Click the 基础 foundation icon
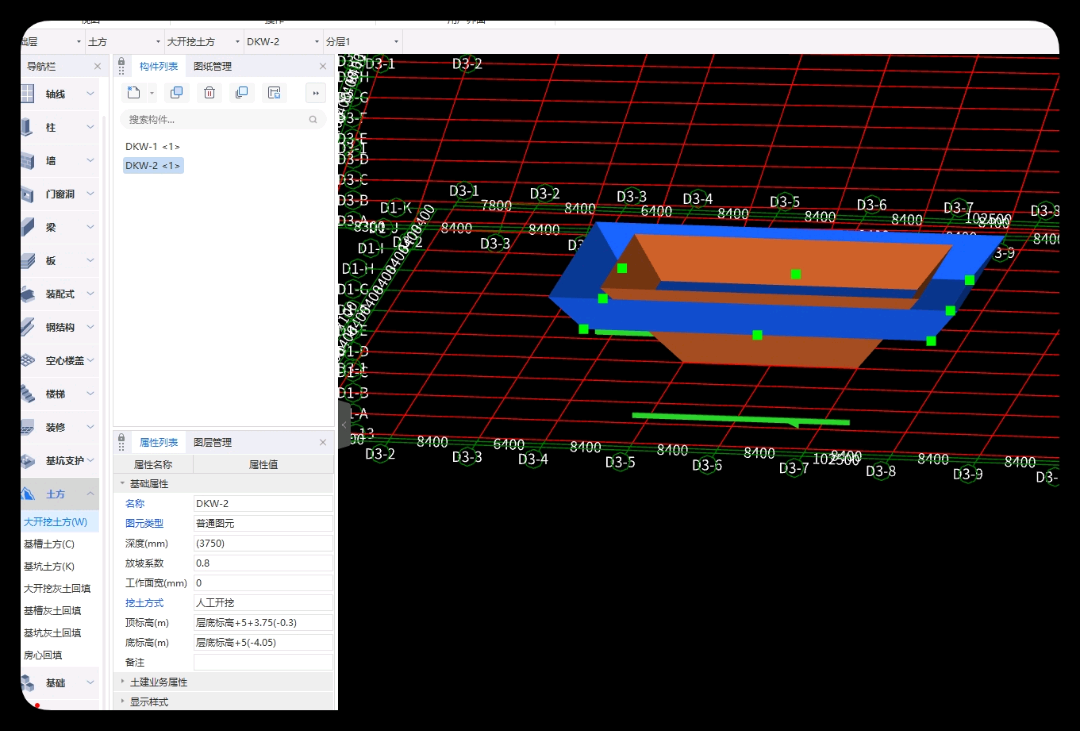 point(28,682)
